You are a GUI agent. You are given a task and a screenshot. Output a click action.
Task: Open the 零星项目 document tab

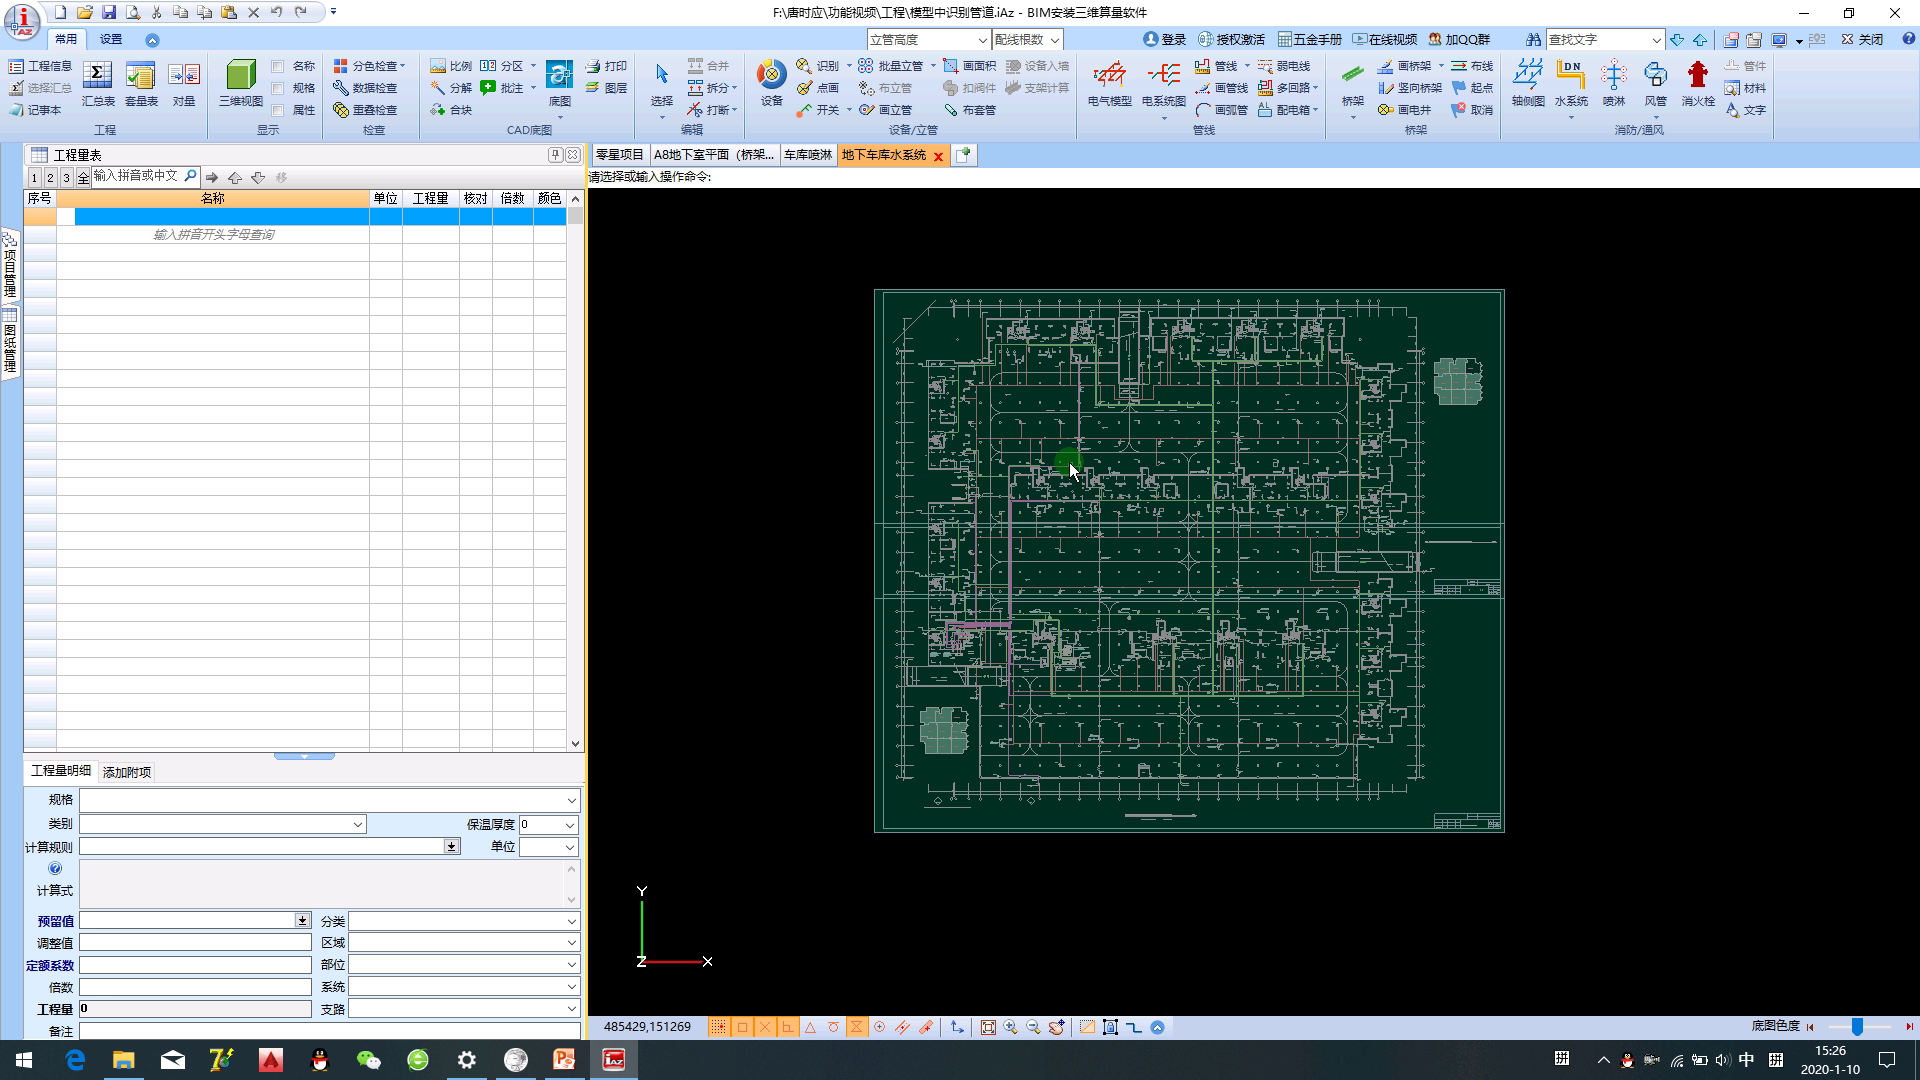pos(620,155)
